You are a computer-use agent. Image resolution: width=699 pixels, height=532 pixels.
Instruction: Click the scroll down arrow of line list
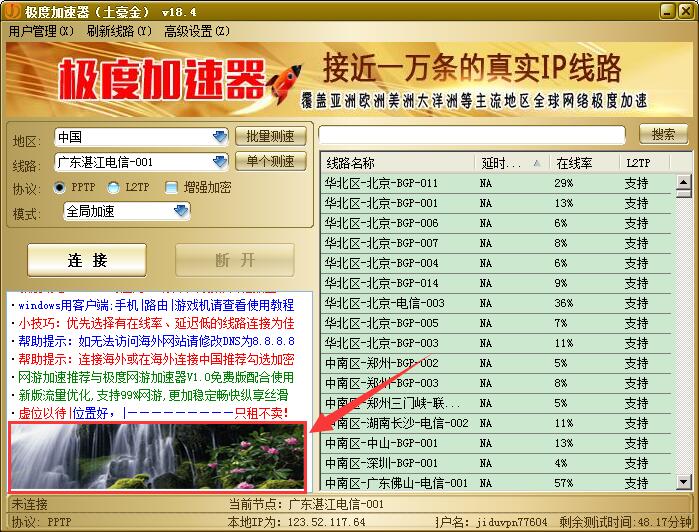(x=683, y=482)
